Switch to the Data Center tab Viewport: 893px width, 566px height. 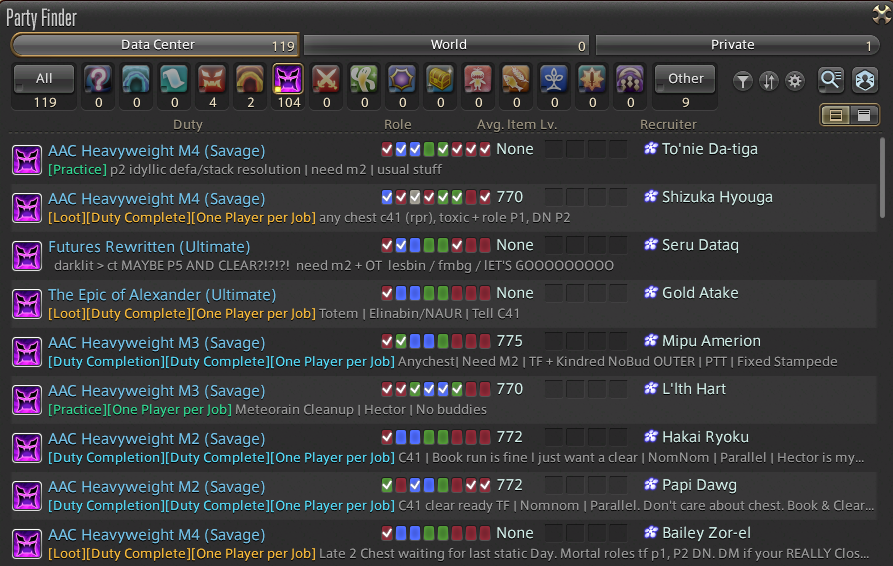(x=155, y=45)
